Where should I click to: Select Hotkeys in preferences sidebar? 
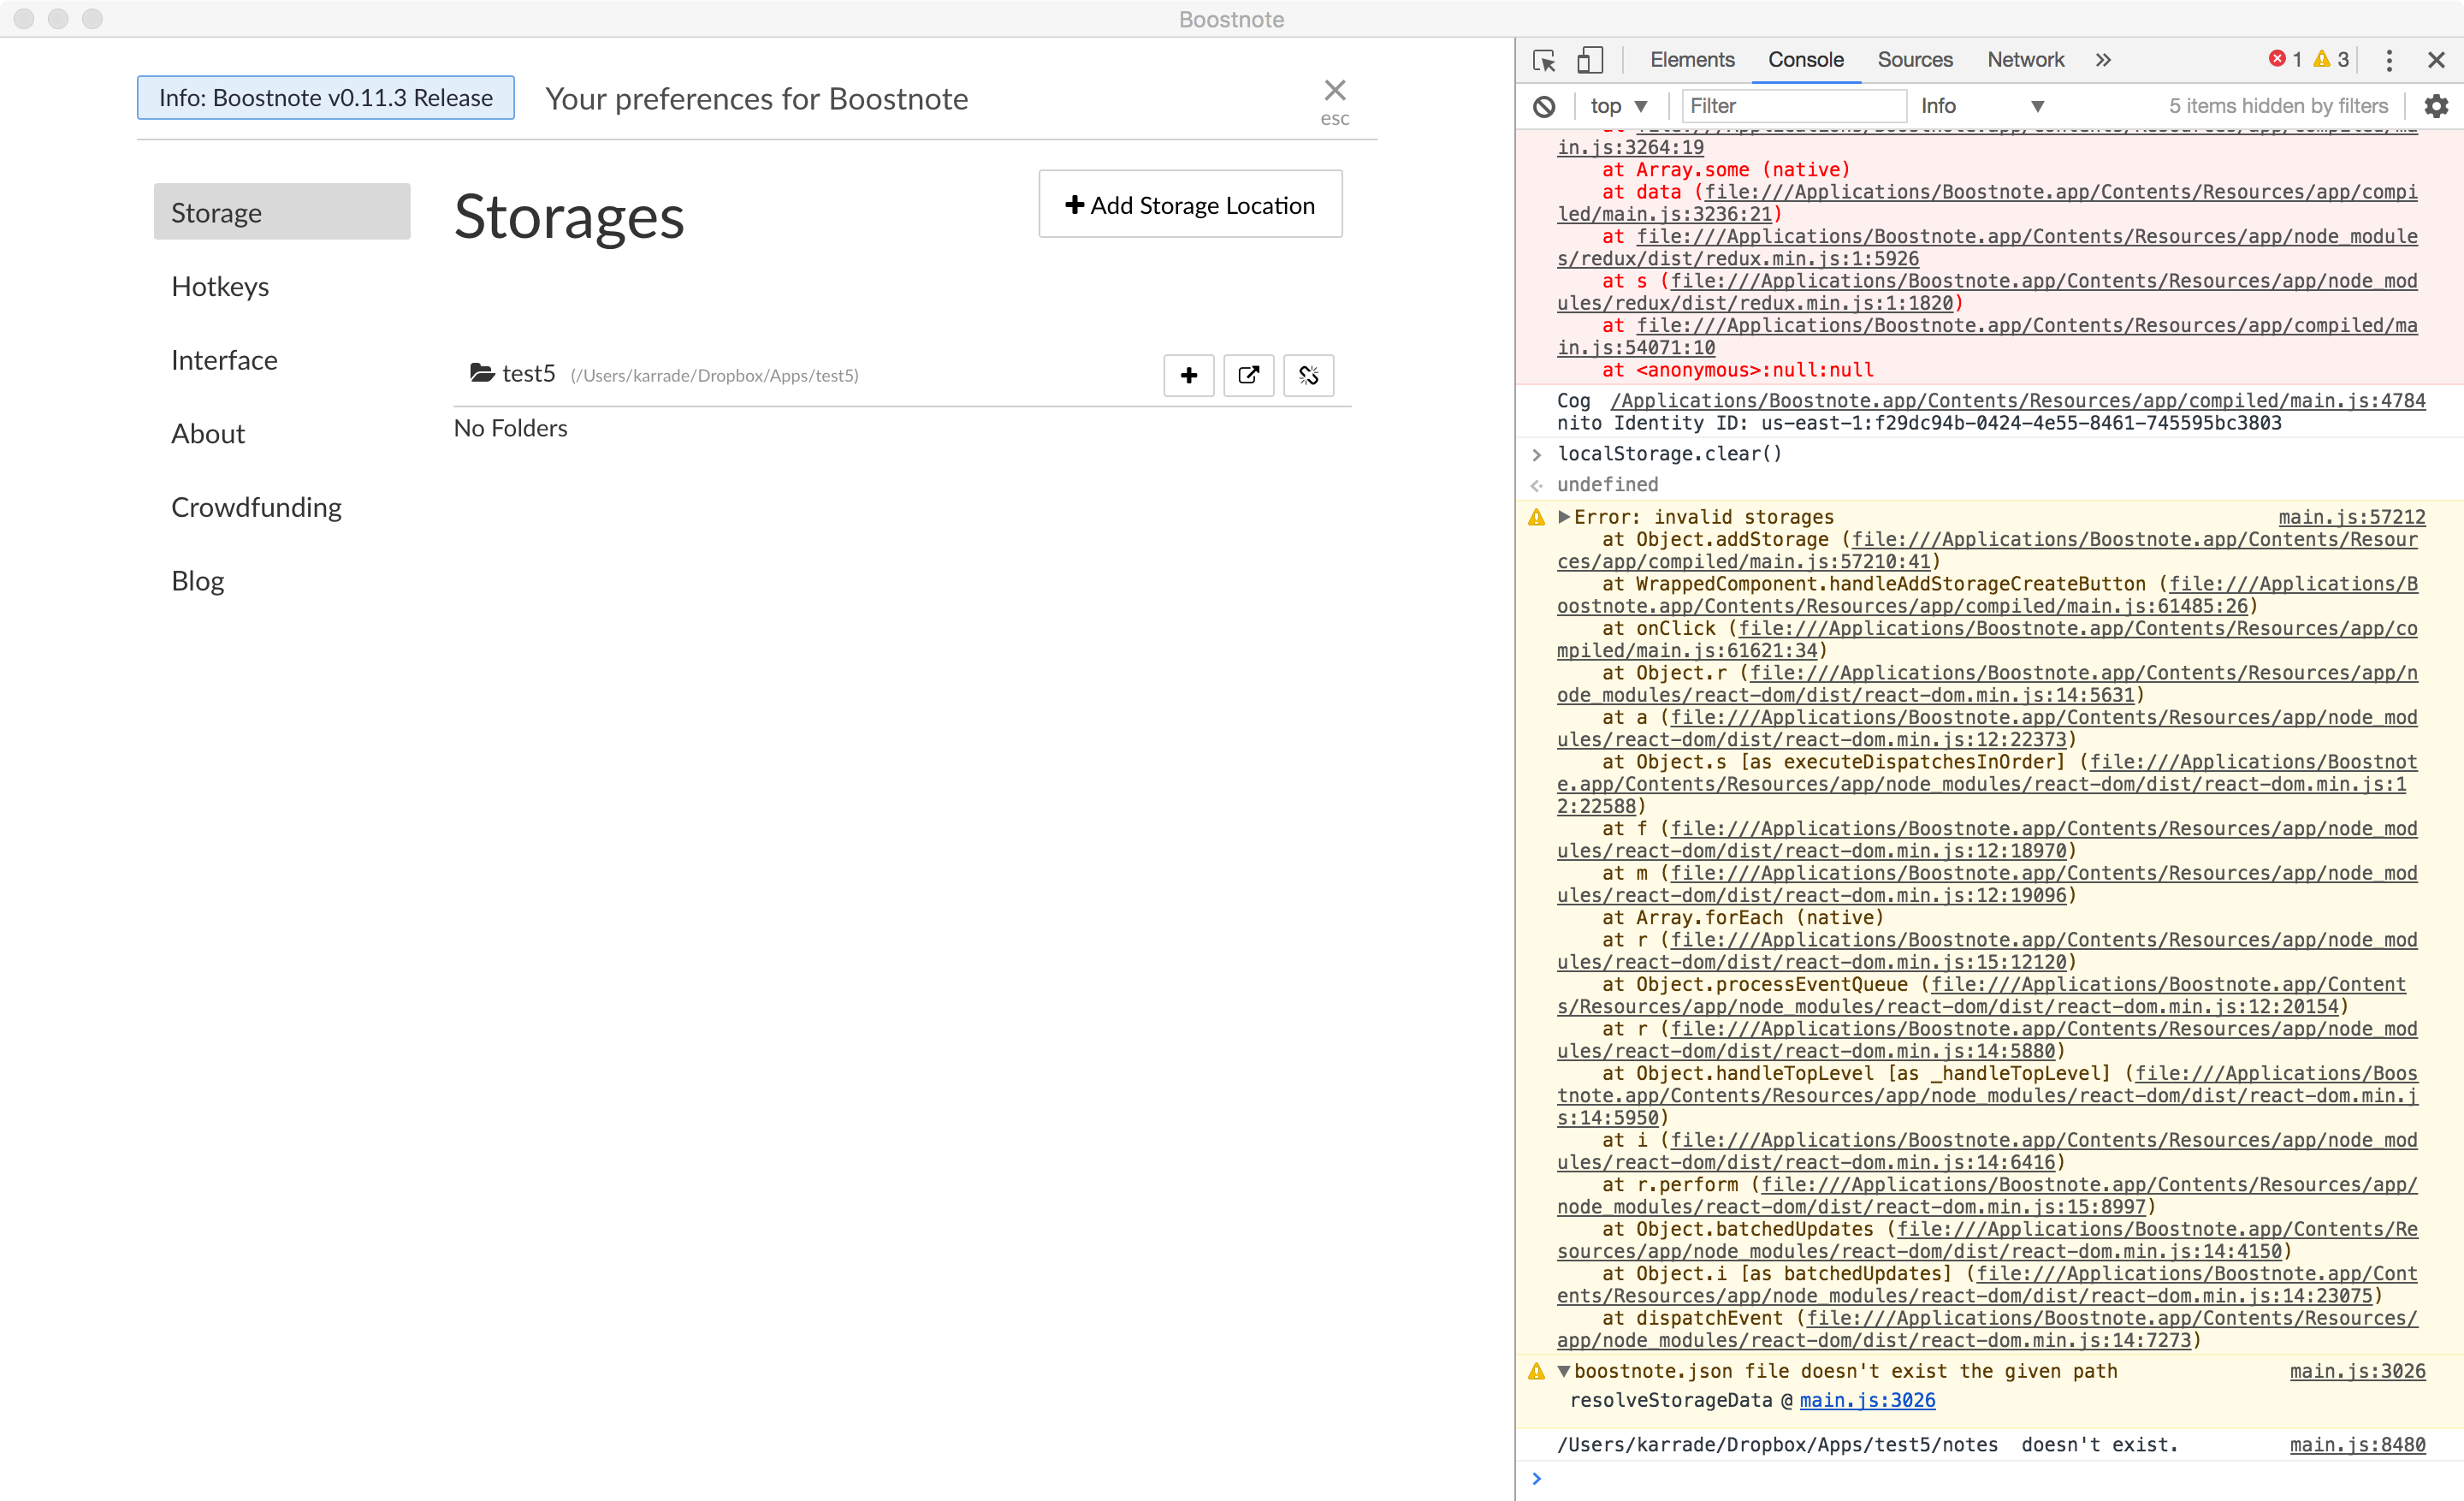220,287
